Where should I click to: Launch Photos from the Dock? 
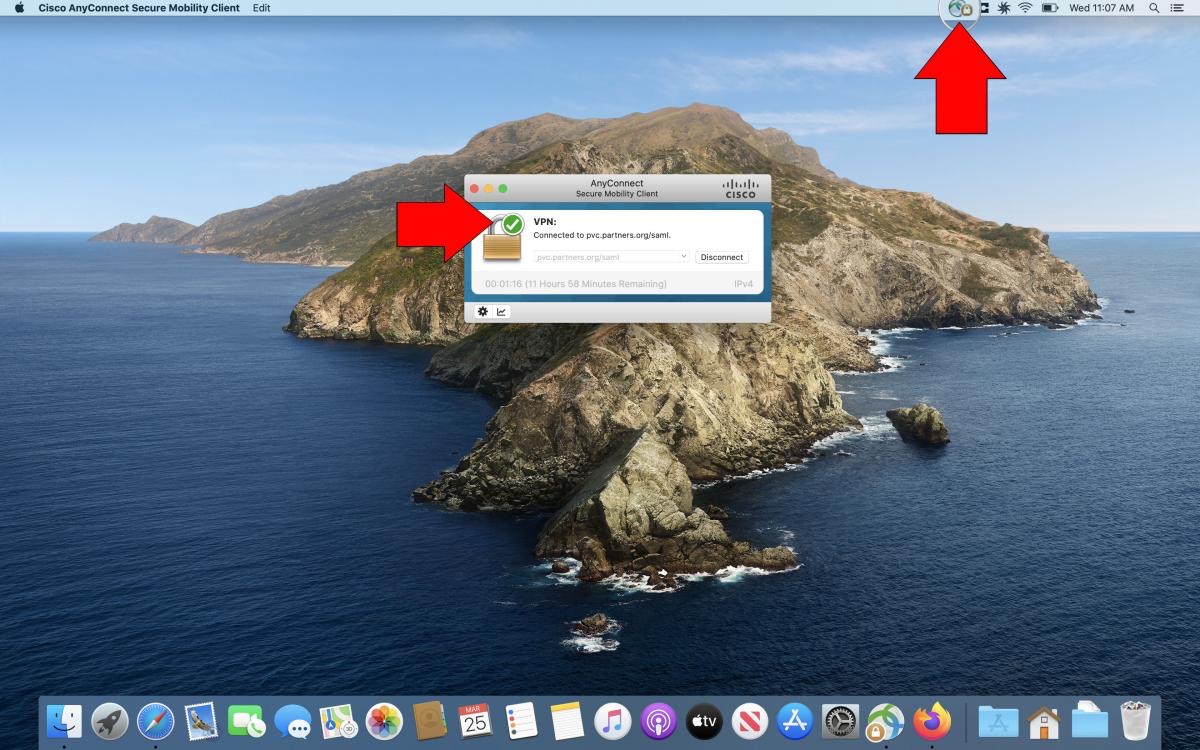click(384, 720)
